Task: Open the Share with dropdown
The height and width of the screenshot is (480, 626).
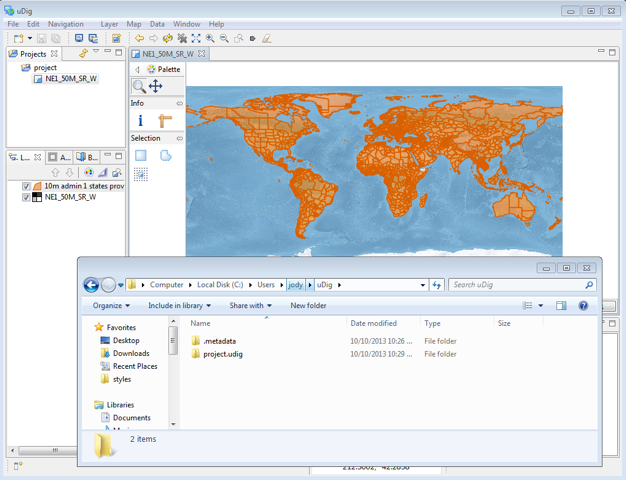Action: (x=250, y=306)
